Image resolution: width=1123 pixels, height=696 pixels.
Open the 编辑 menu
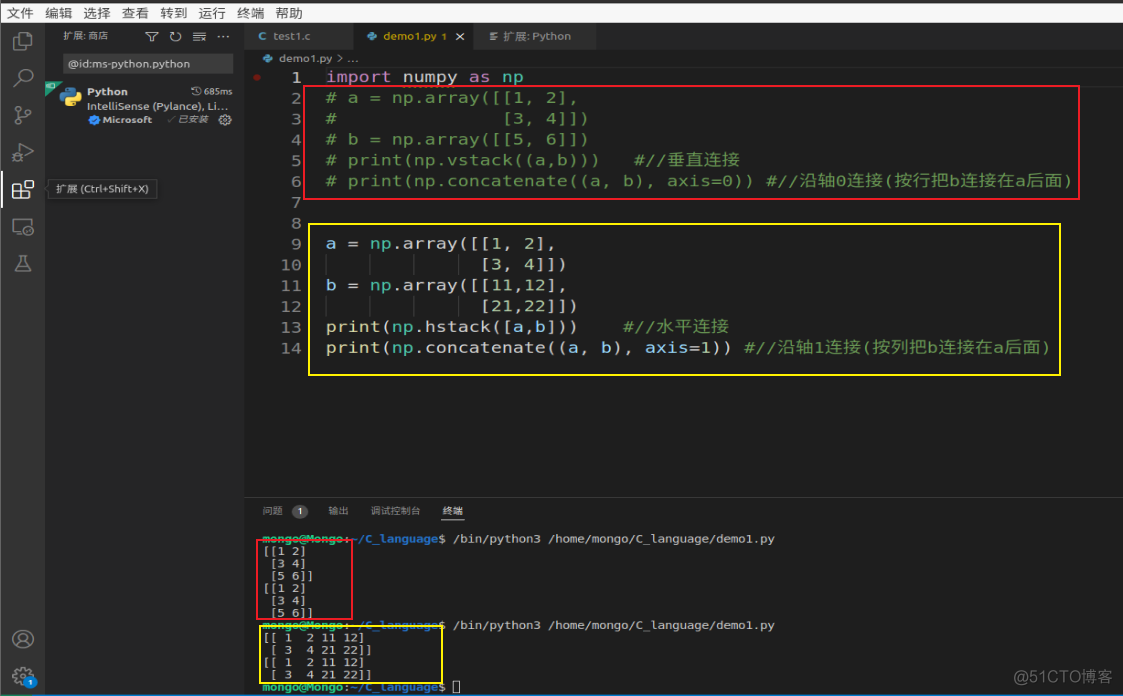click(59, 13)
